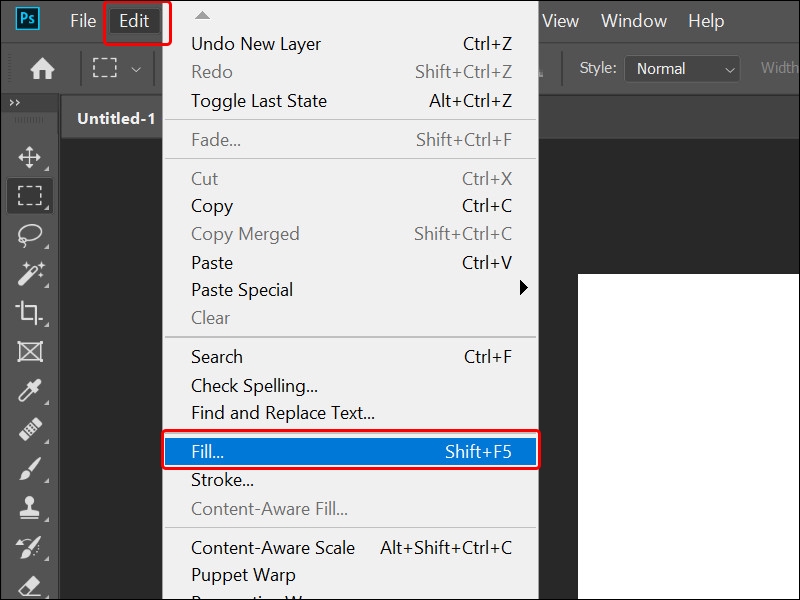Click the white document canvas

coord(688,436)
